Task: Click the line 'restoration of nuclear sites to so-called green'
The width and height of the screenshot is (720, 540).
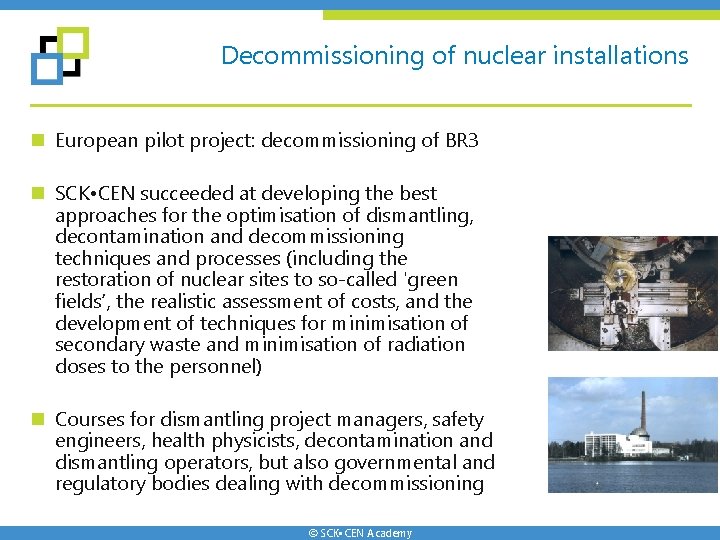Action: pyautogui.click(x=257, y=280)
